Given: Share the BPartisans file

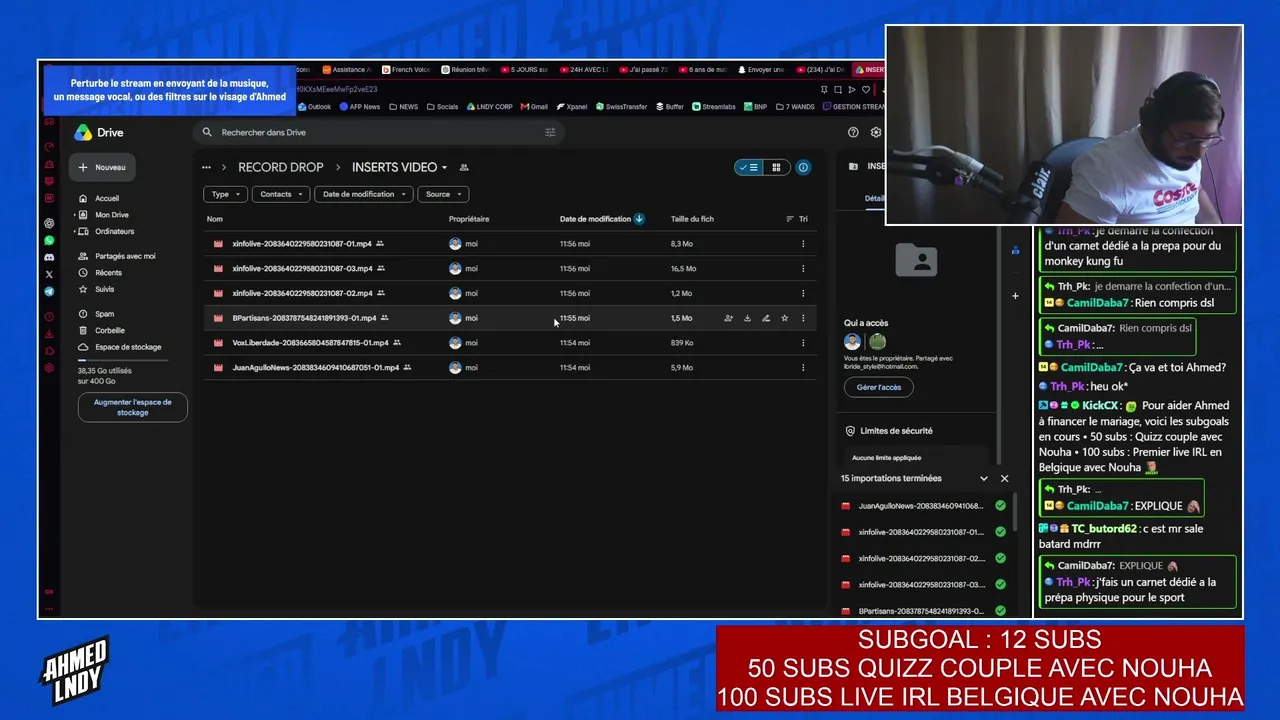Looking at the screenshot, I should coord(728,318).
